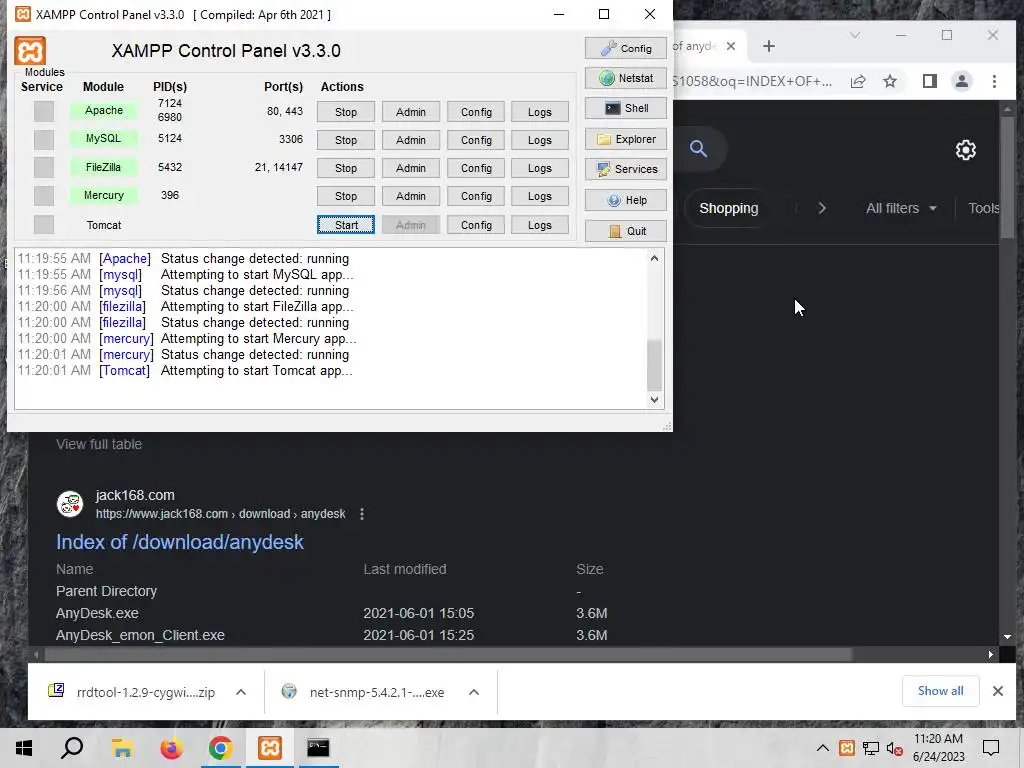Toggle the MySQL service checkbox
1024x768 pixels.
pos(44,139)
